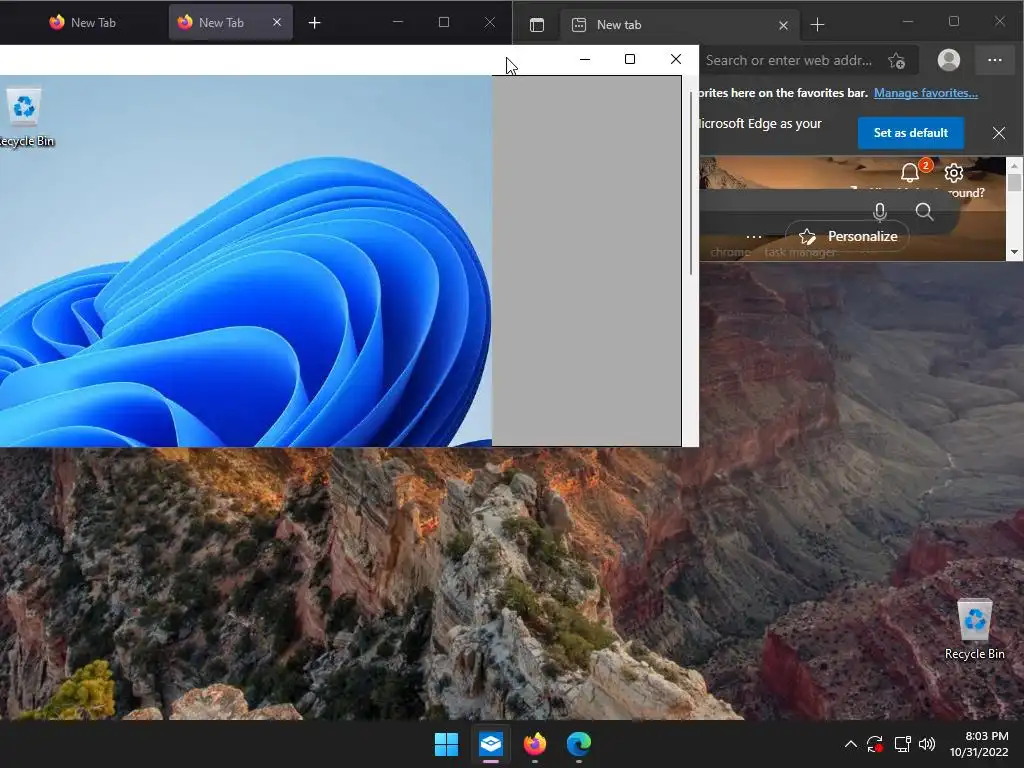Open the Edge profile avatar
1024x768 pixels.
[x=948, y=60]
